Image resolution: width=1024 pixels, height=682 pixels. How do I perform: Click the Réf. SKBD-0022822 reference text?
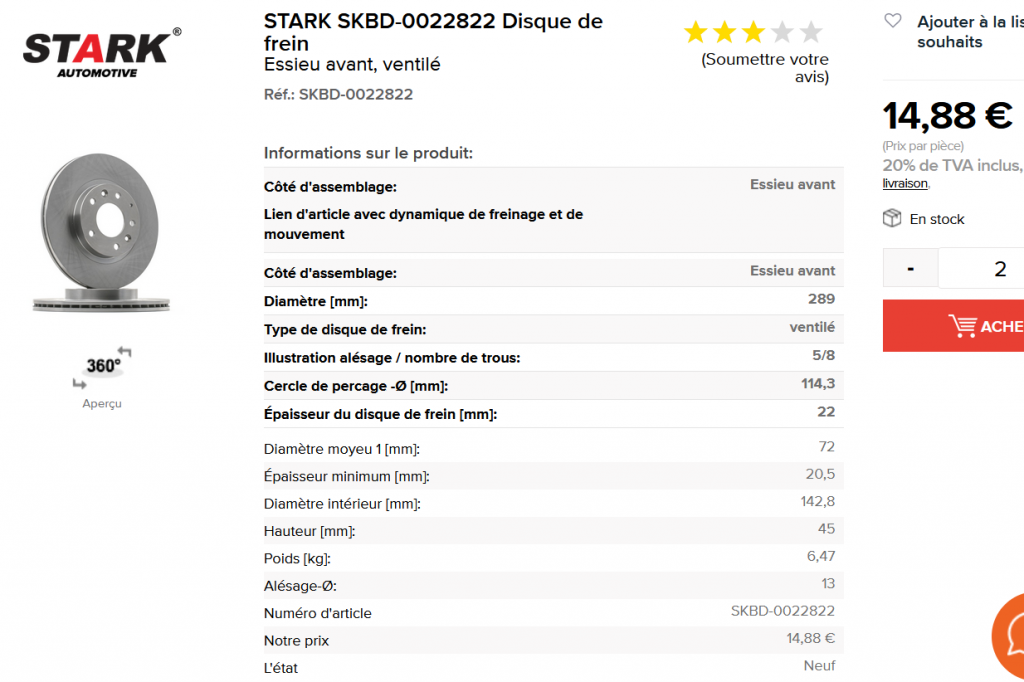point(338,95)
